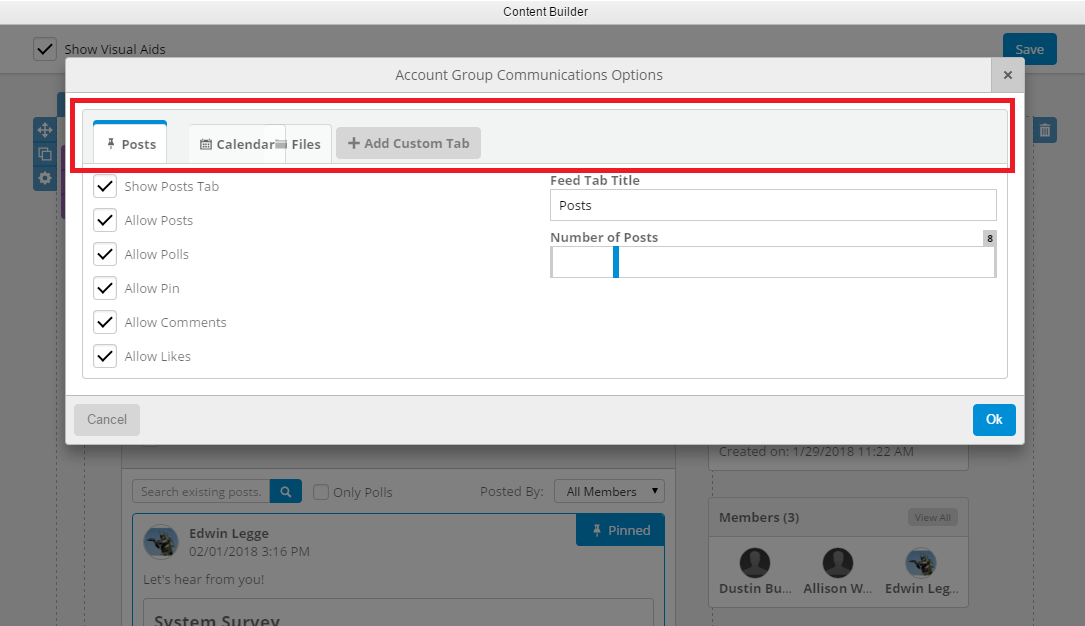Click View All members button
This screenshot has width=1085, height=626.
click(932, 517)
